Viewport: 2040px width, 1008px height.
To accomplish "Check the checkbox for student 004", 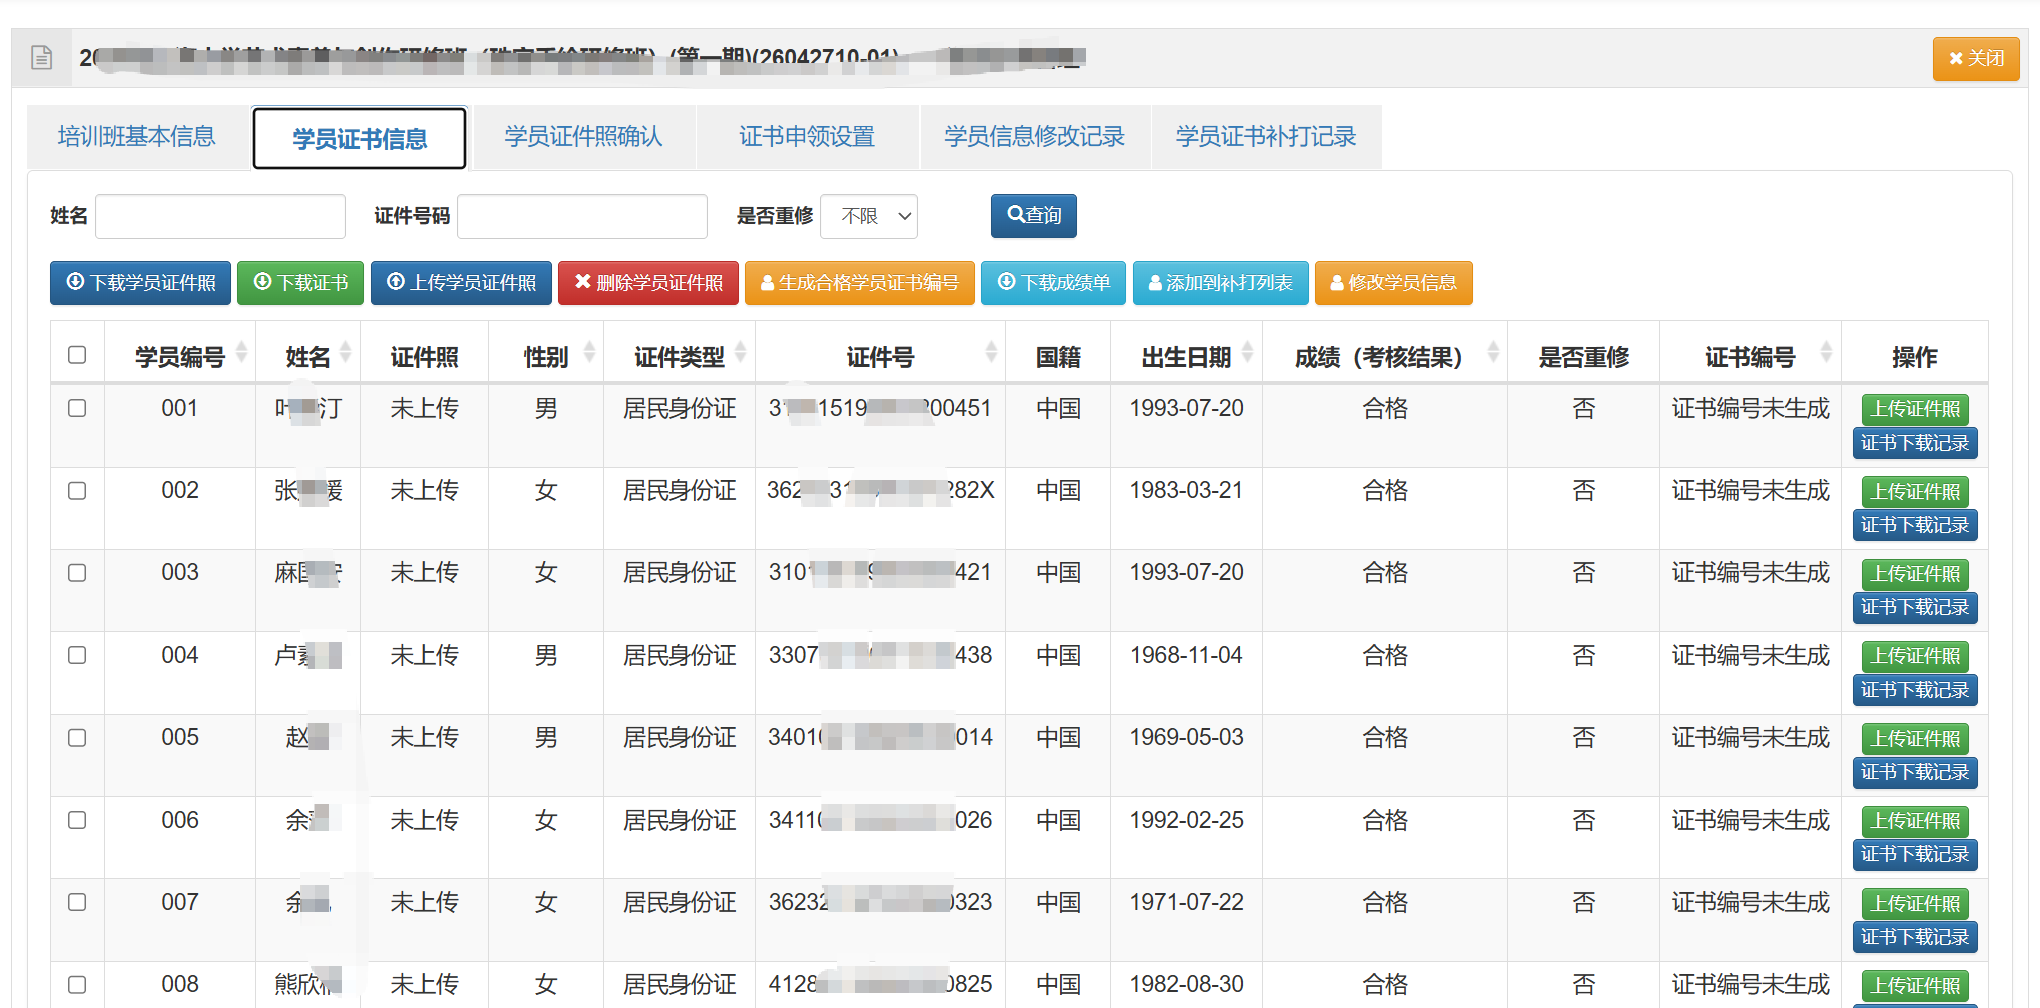I will 77,655.
